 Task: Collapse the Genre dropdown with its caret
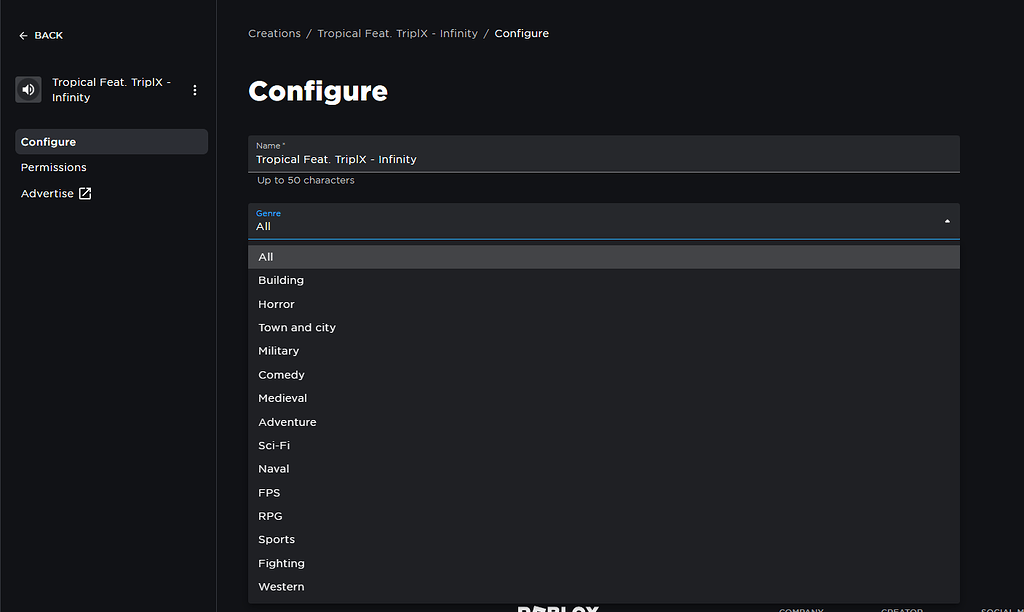point(946,220)
